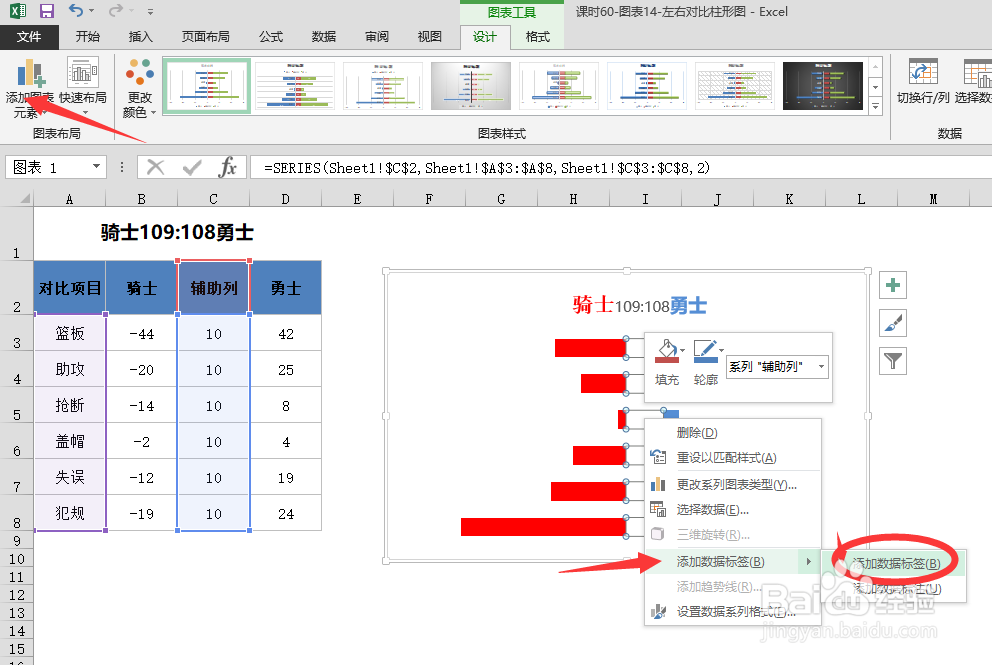Click the Add Chart Element icon
The image size is (992, 665).
(30, 74)
